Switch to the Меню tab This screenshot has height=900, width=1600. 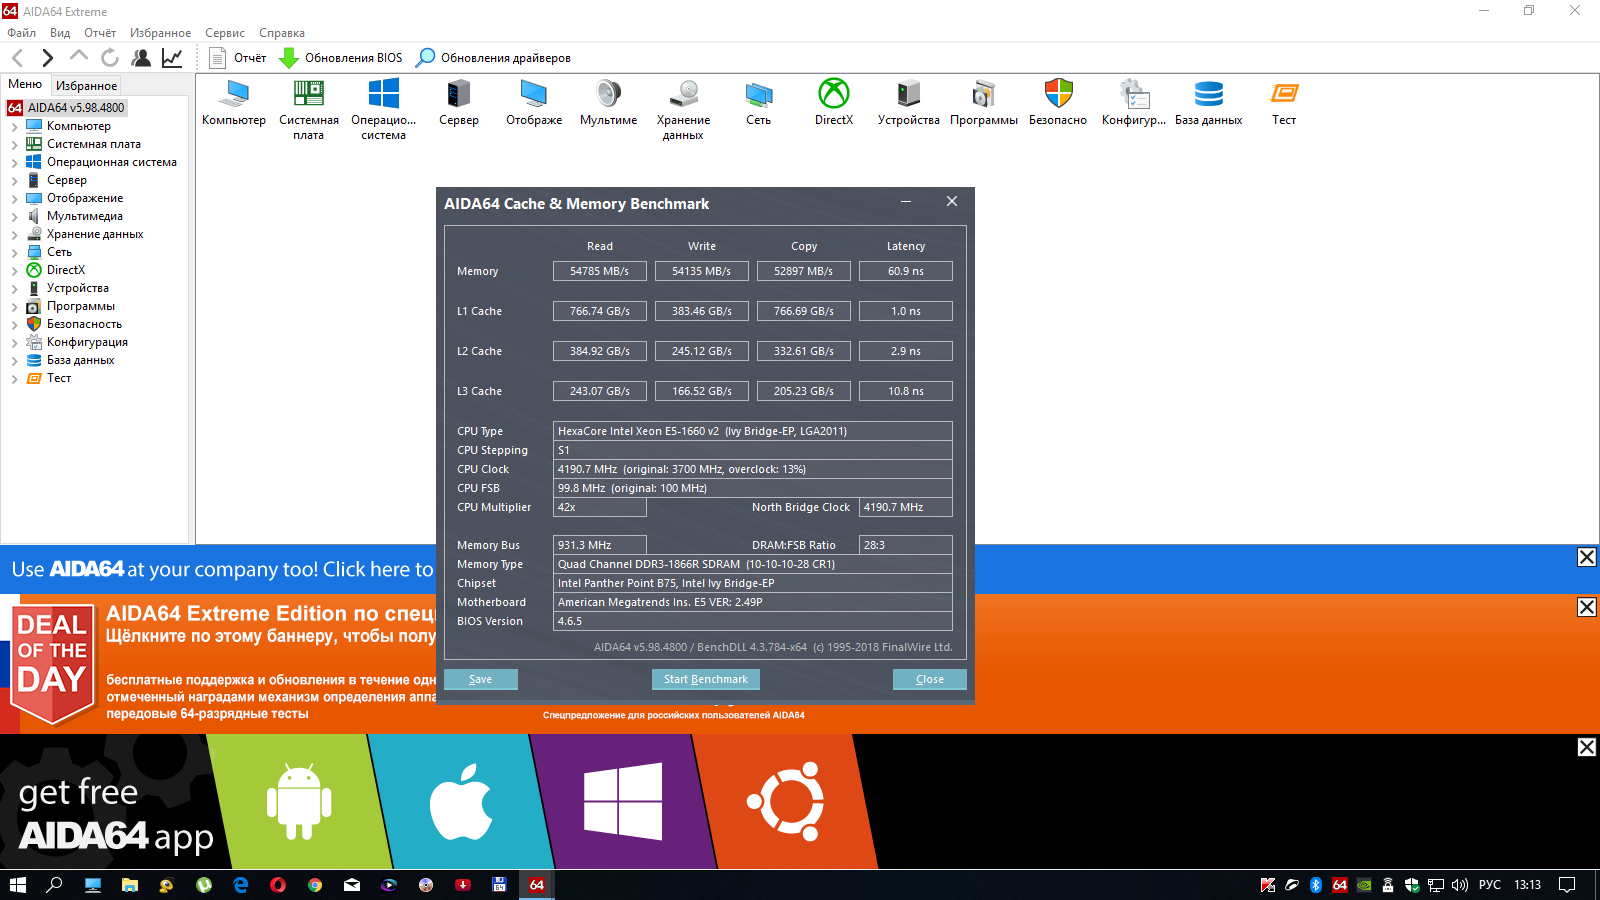(25, 84)
